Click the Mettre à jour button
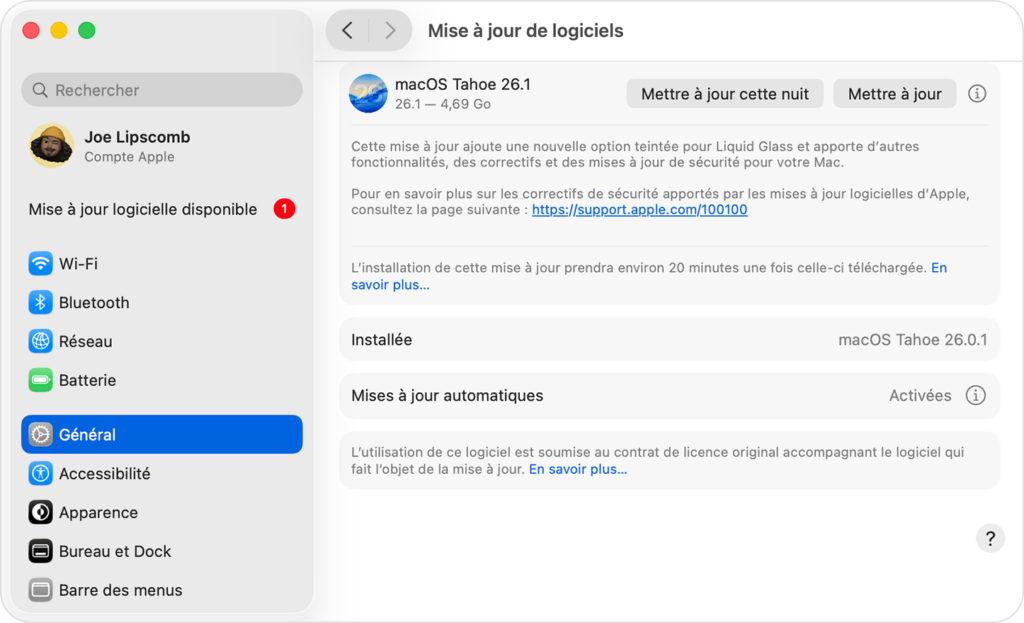Image resolution: width=1024 pixels, height=623 pixels. pyautogui.click(x=894, y=94)
